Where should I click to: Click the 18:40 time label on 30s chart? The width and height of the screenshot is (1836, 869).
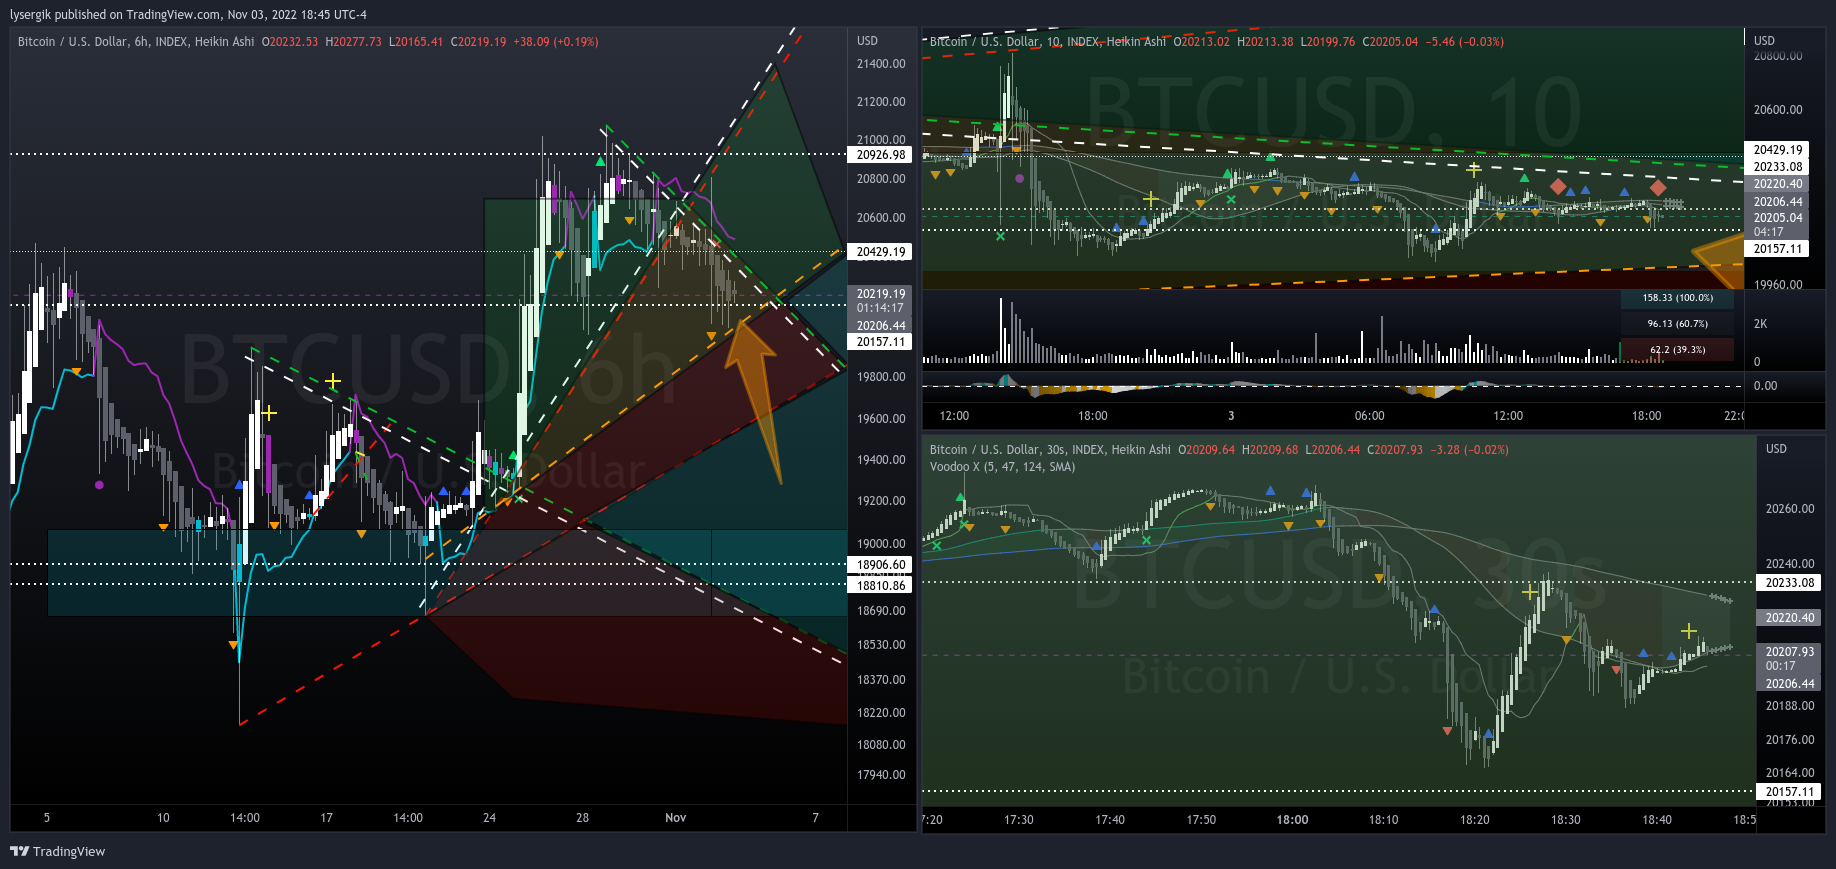click(x=1656, y=820)
